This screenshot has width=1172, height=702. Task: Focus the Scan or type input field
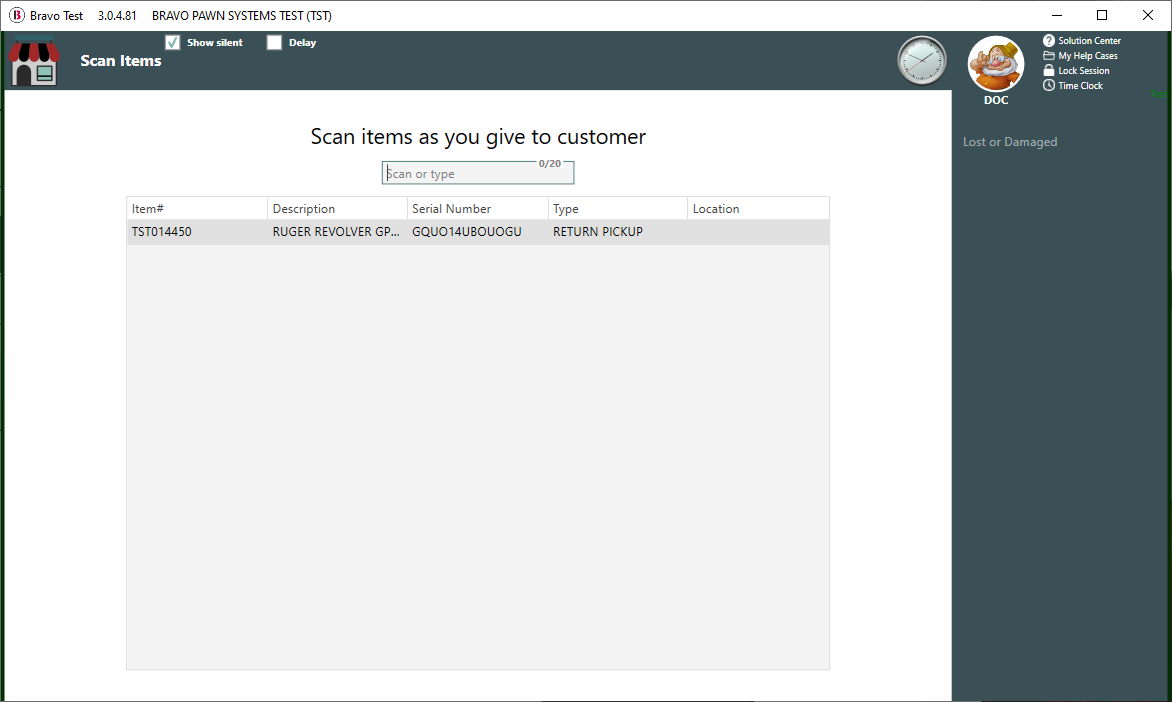tap(478, 173)
